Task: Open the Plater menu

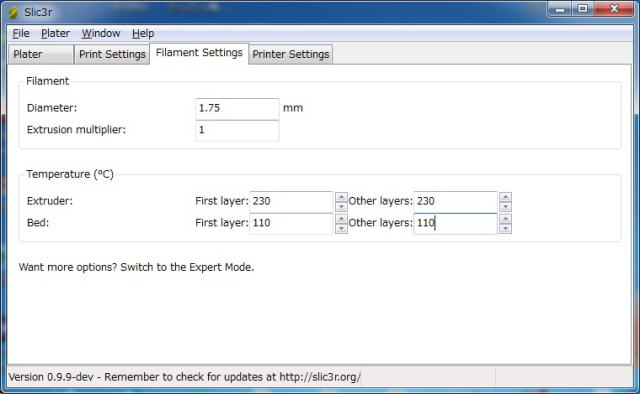Action: (55, 33)
